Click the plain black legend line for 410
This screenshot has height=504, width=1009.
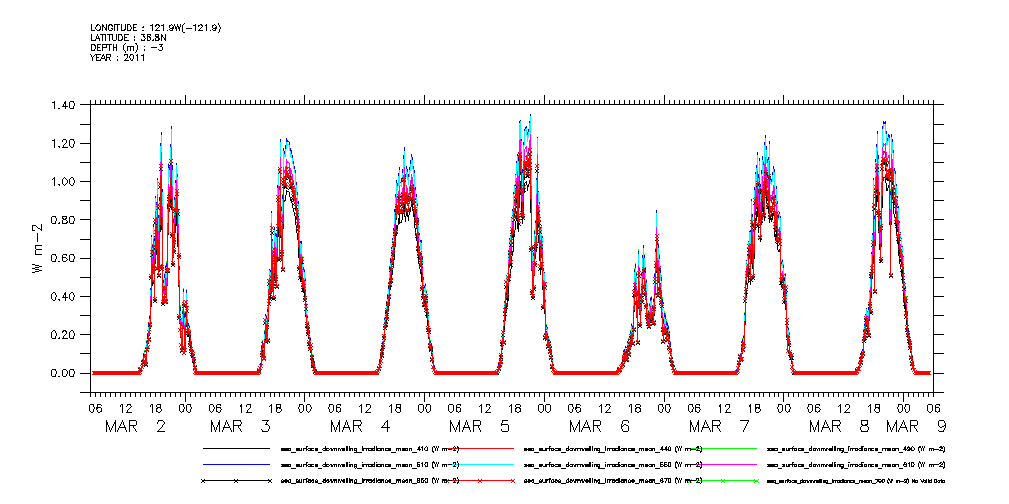tap(236, 448)
